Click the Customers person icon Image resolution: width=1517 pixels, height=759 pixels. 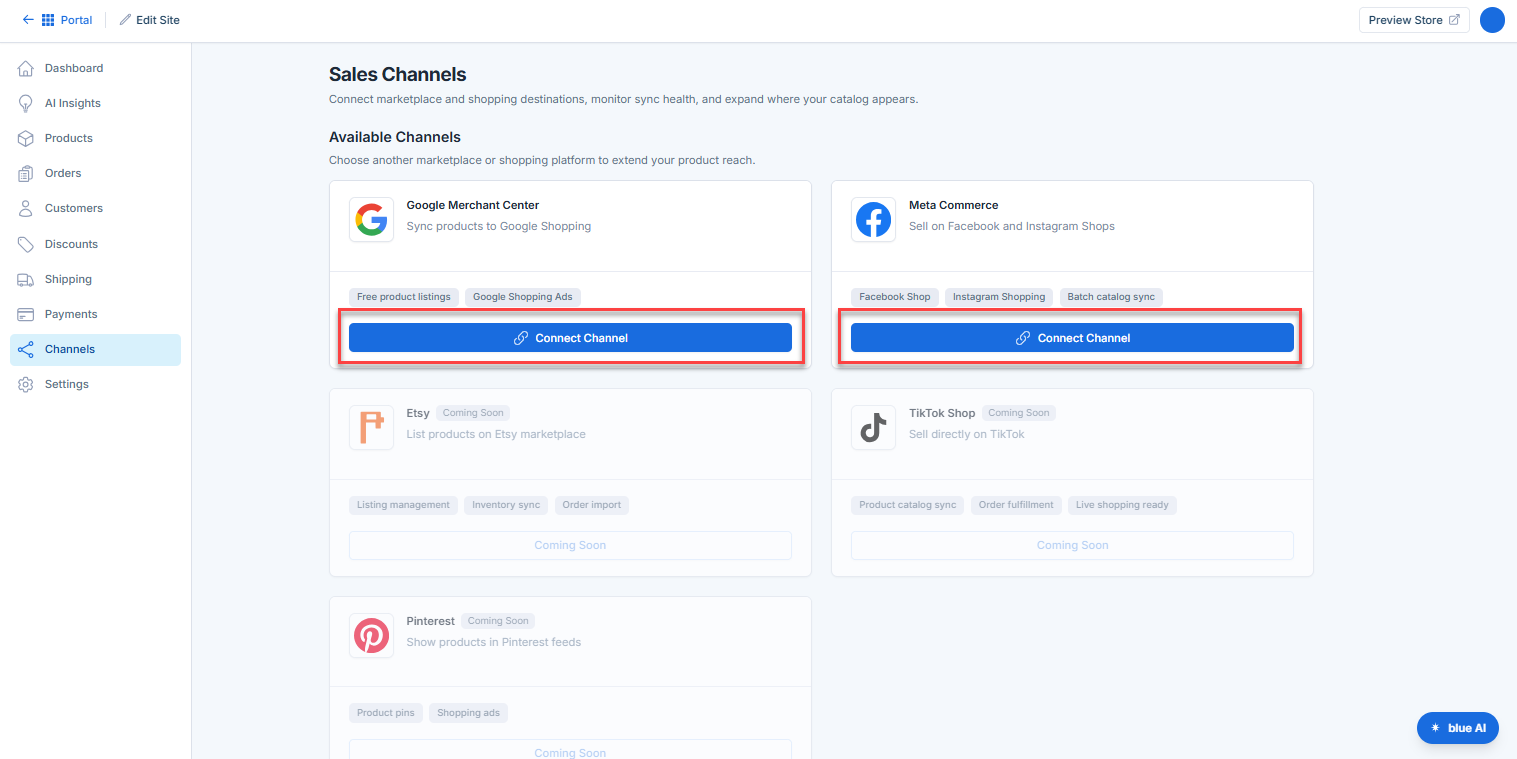pyautogui.click(x=26, y=208)
